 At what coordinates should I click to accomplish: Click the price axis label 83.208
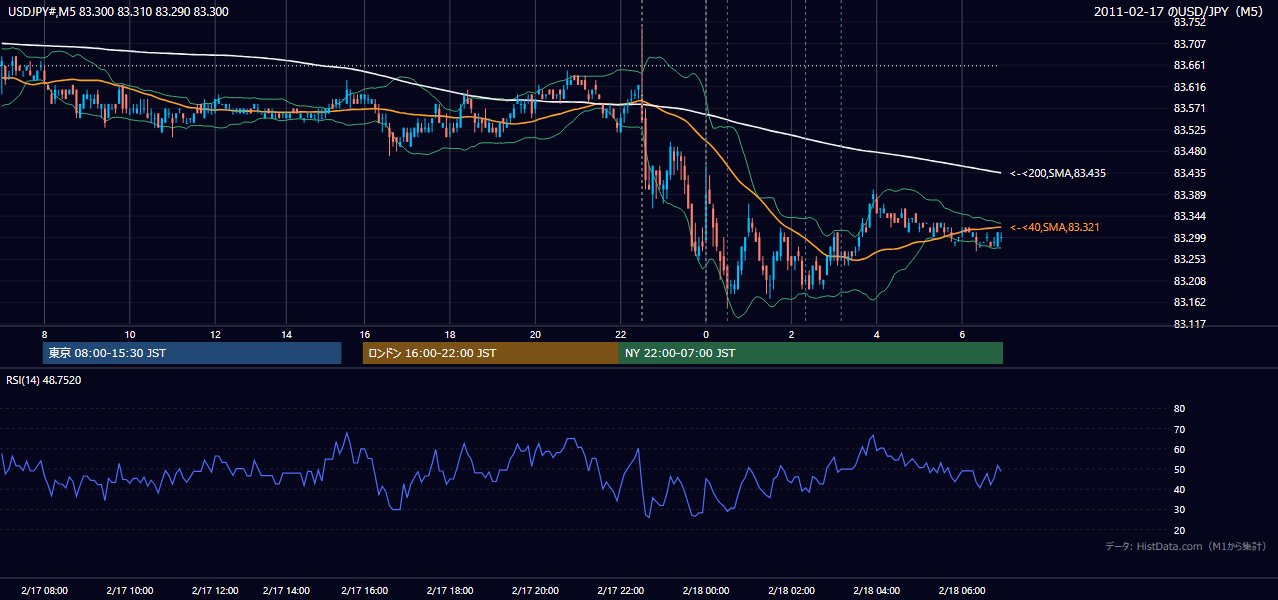(1188, 281)
